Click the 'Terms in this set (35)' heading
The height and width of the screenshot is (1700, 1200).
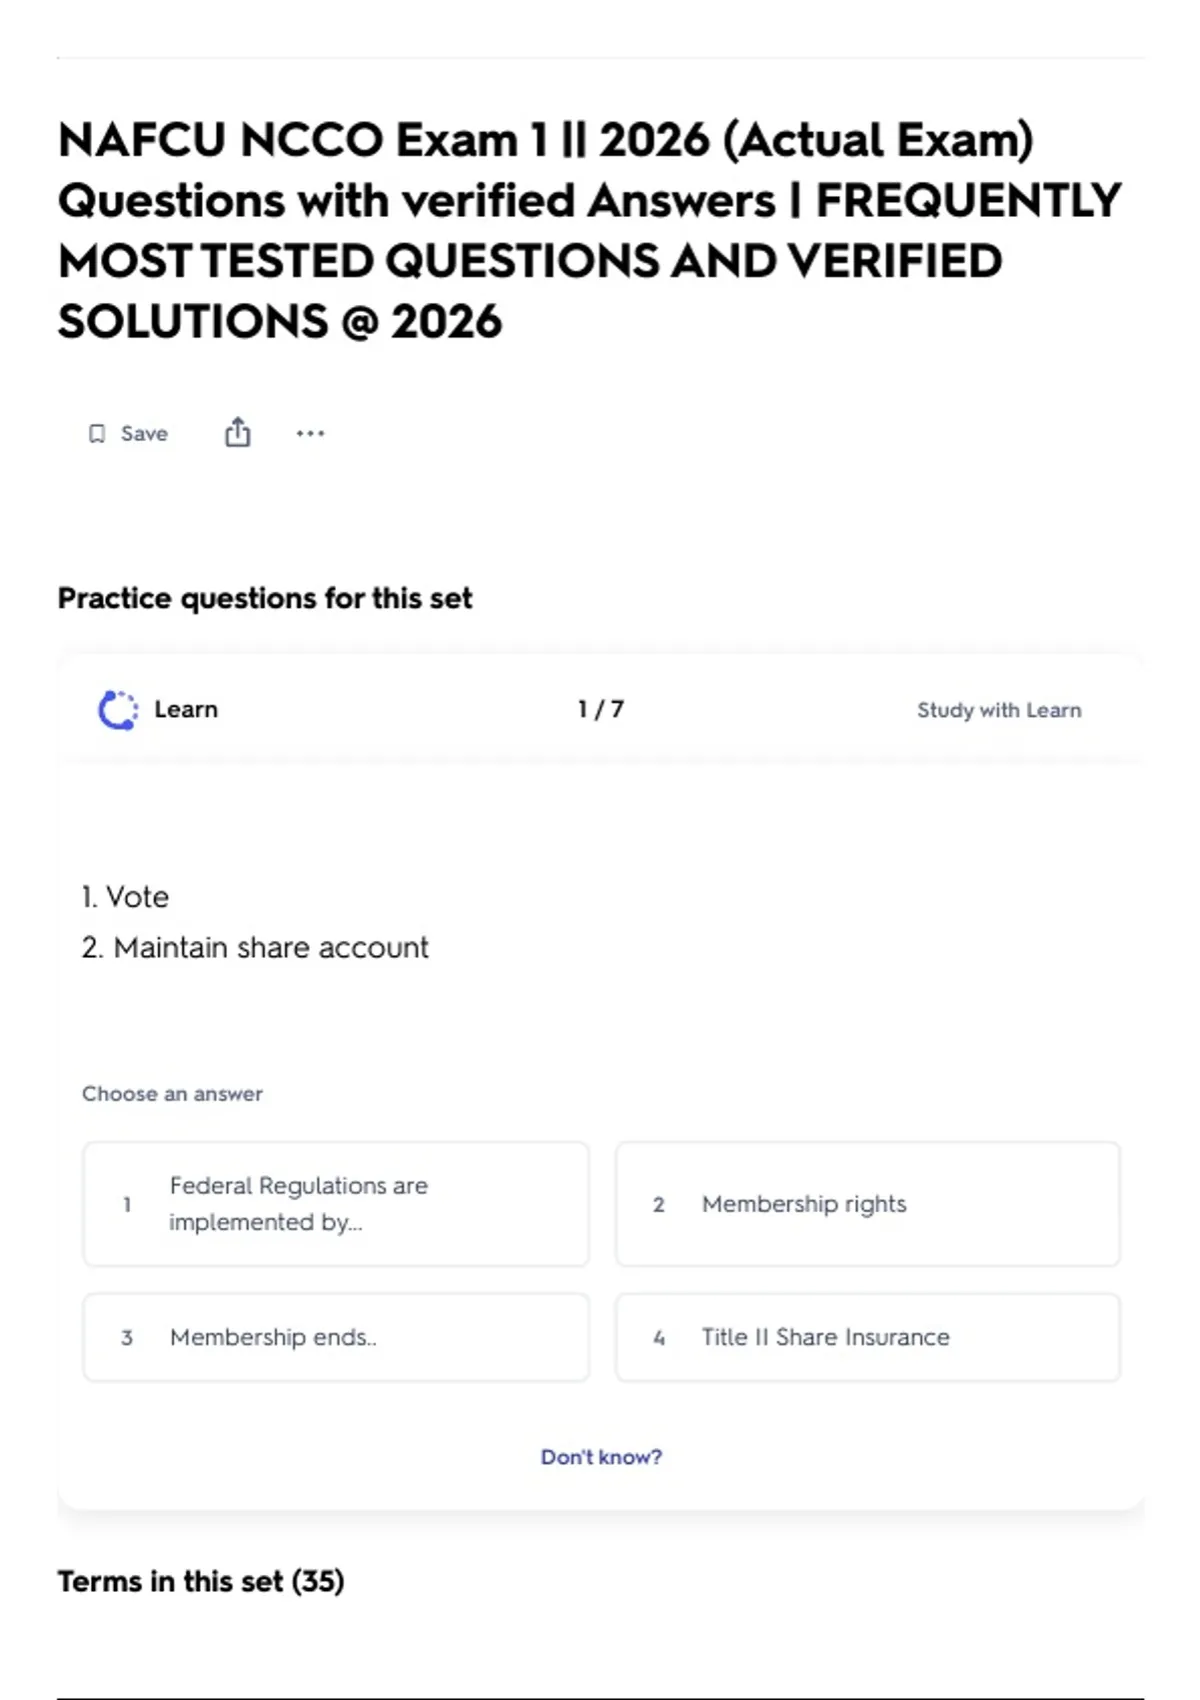coord(201,1581)
